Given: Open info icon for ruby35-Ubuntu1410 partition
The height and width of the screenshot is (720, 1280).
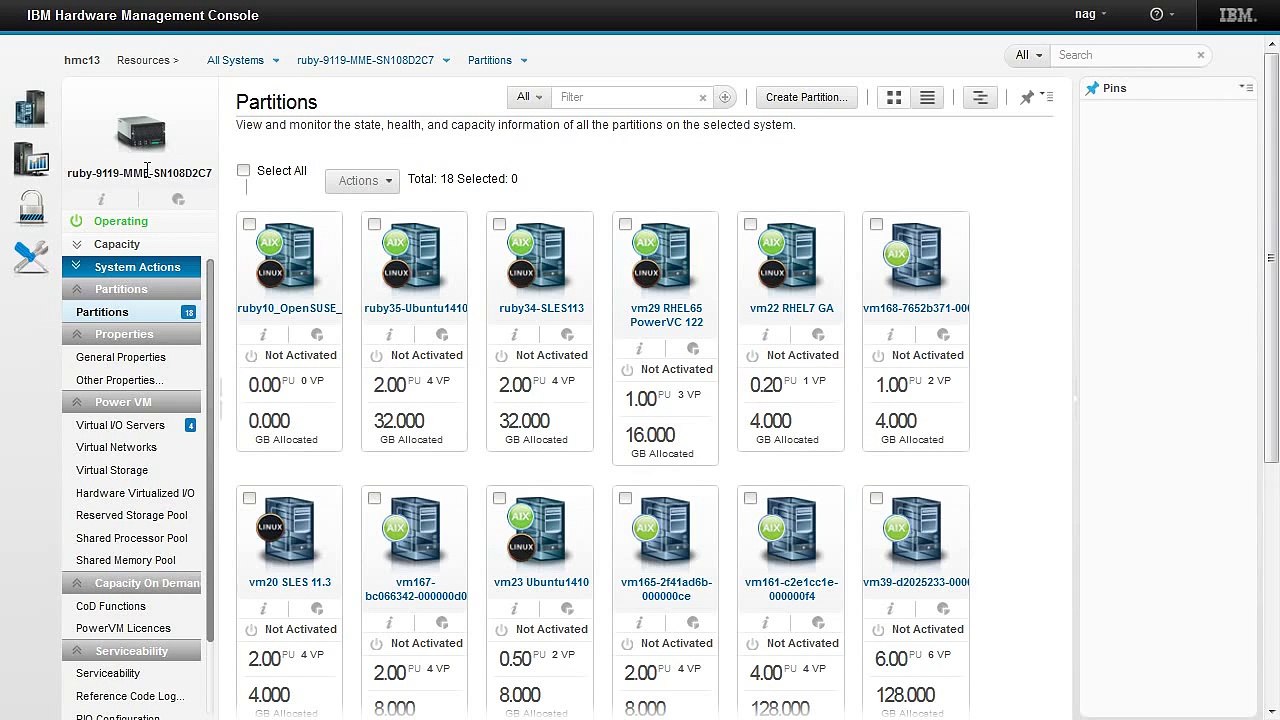Looking at the screenshot, I should pos(389,334).
